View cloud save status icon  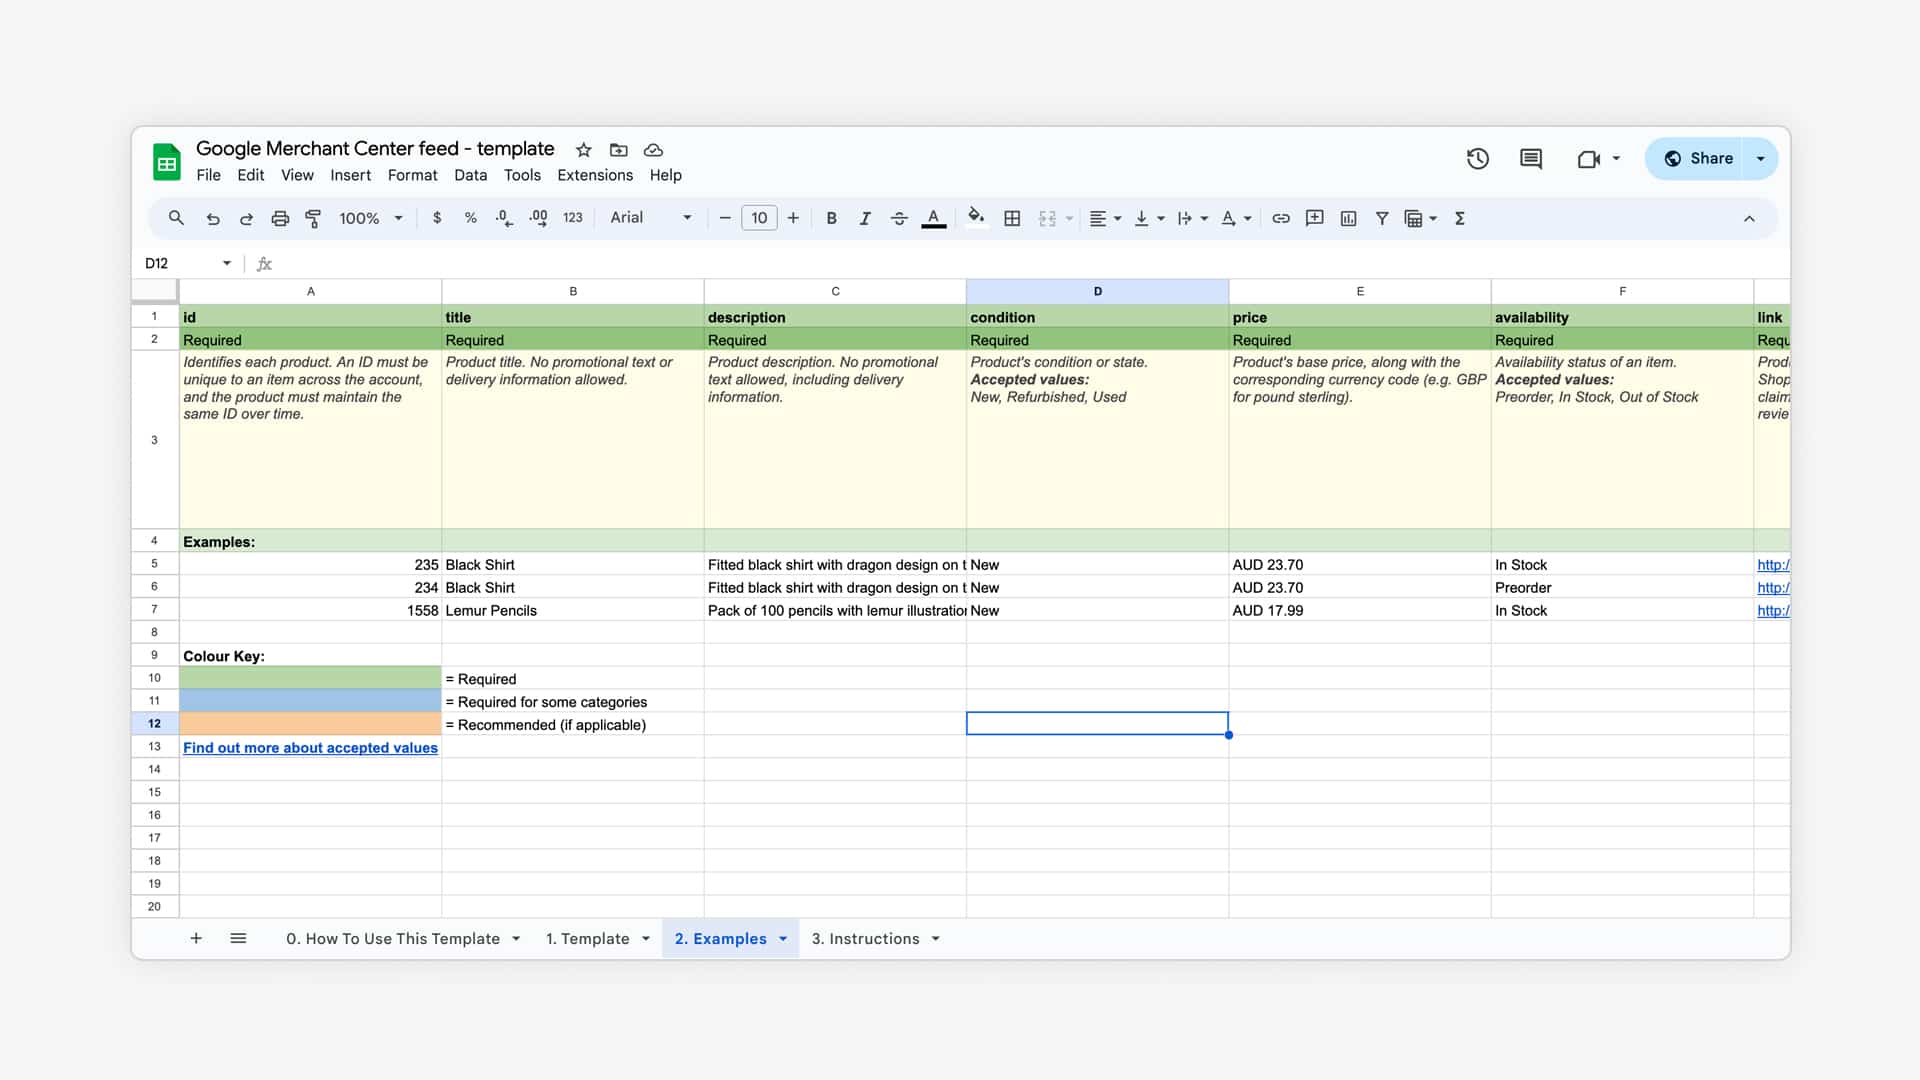pos(653,150)
